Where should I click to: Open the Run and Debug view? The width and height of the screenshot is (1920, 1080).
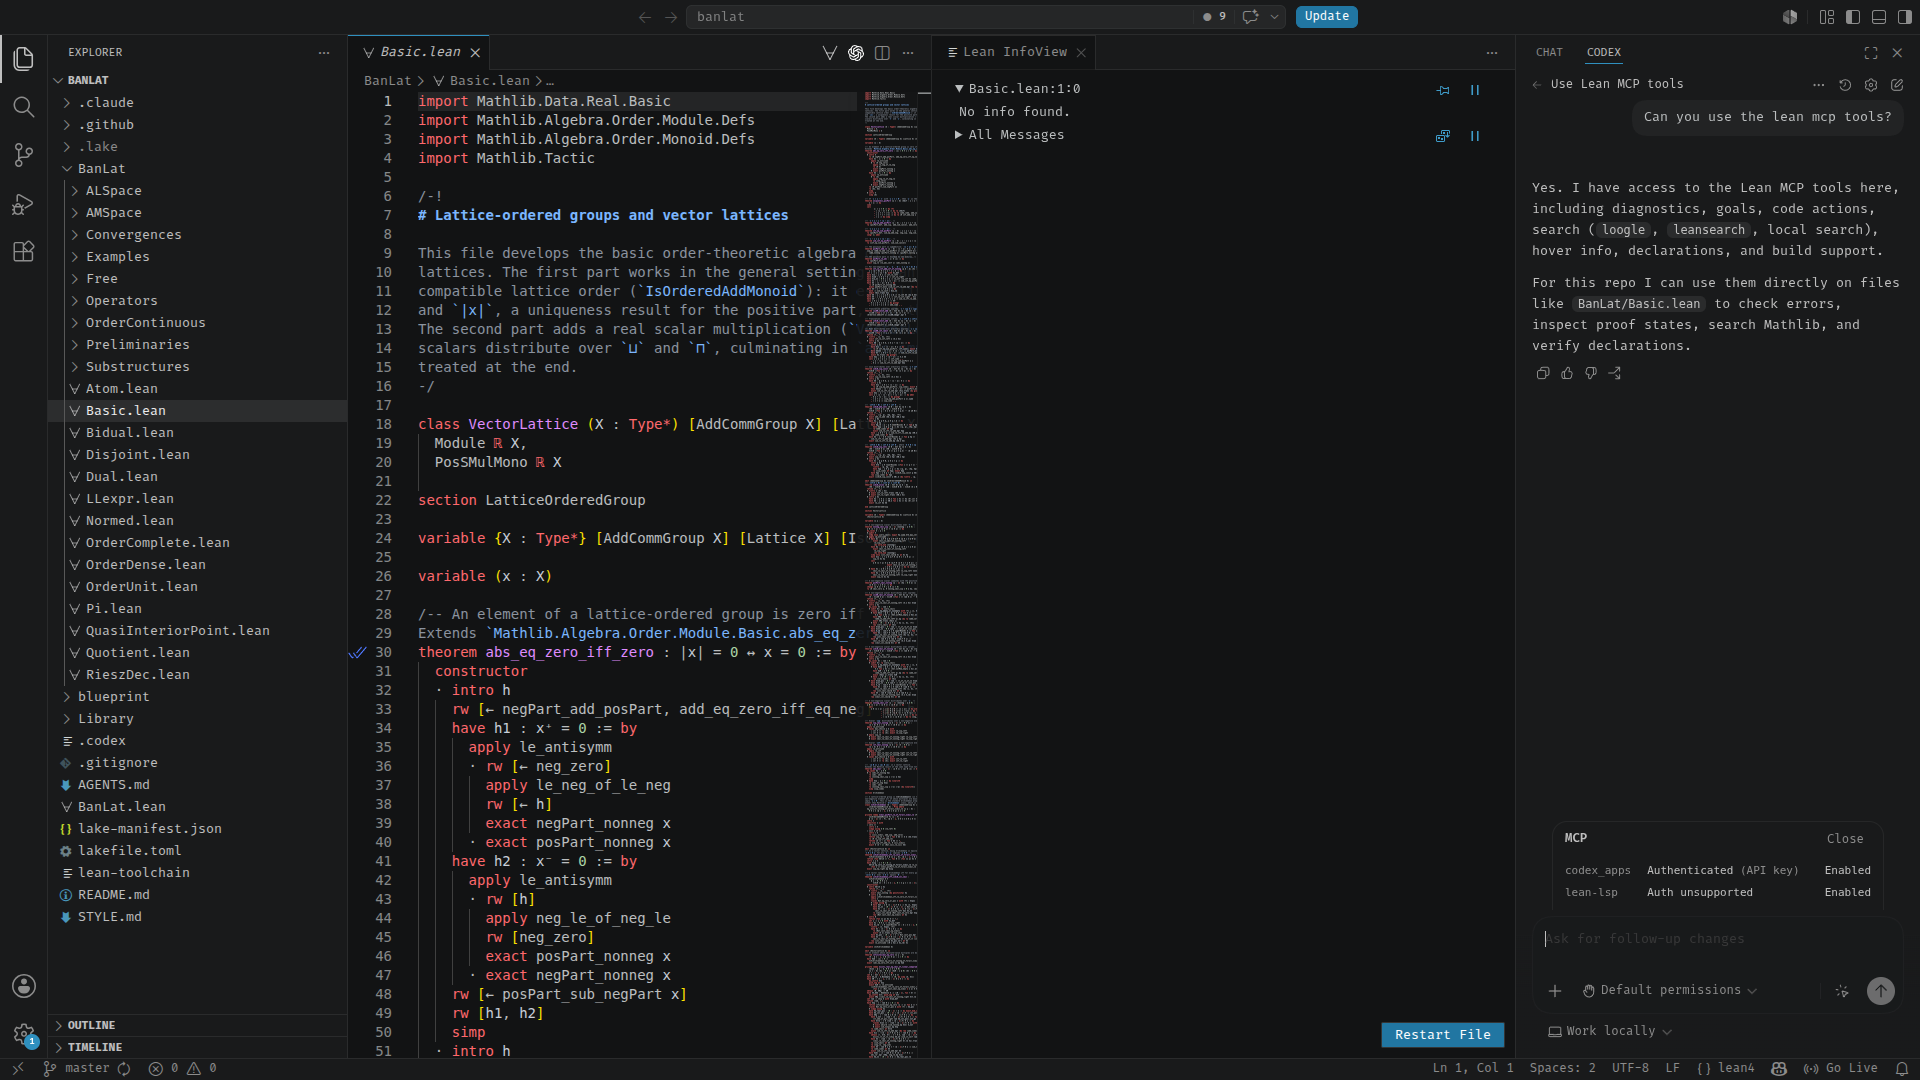[24, 204]
